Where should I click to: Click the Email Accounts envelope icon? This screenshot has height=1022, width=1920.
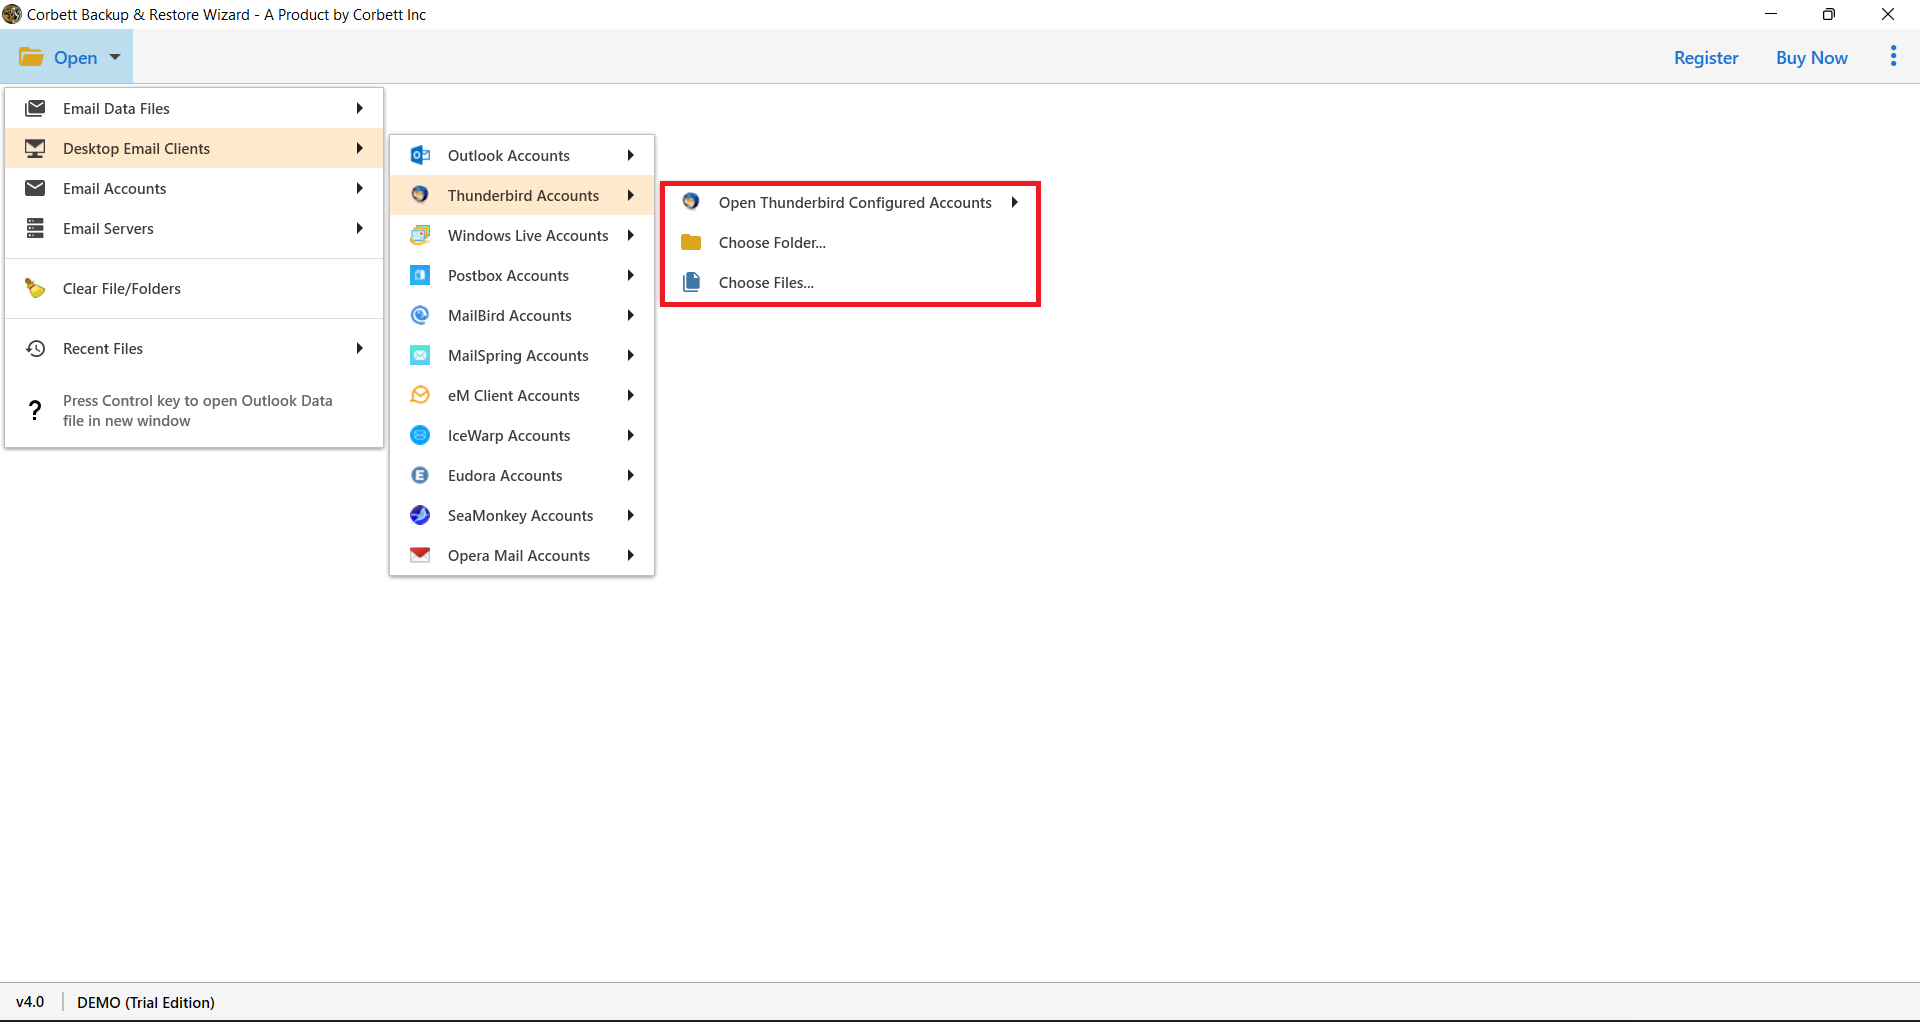tap(35, 188)
